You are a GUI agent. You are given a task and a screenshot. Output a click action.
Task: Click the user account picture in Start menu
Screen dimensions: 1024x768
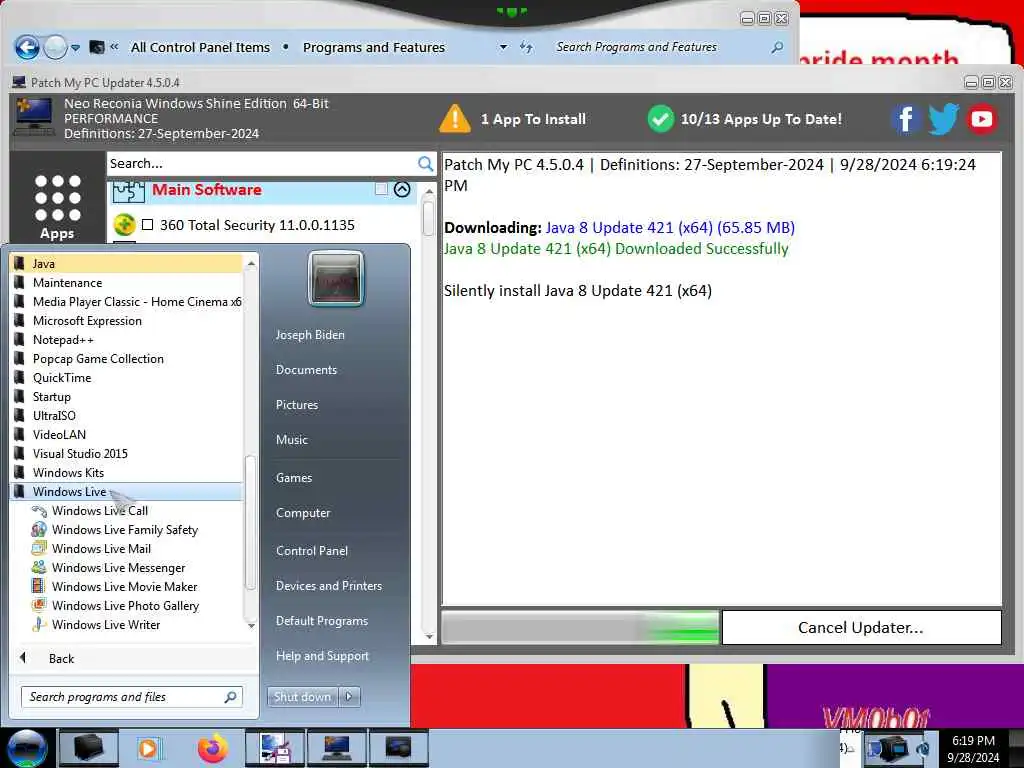coord(335,280)
